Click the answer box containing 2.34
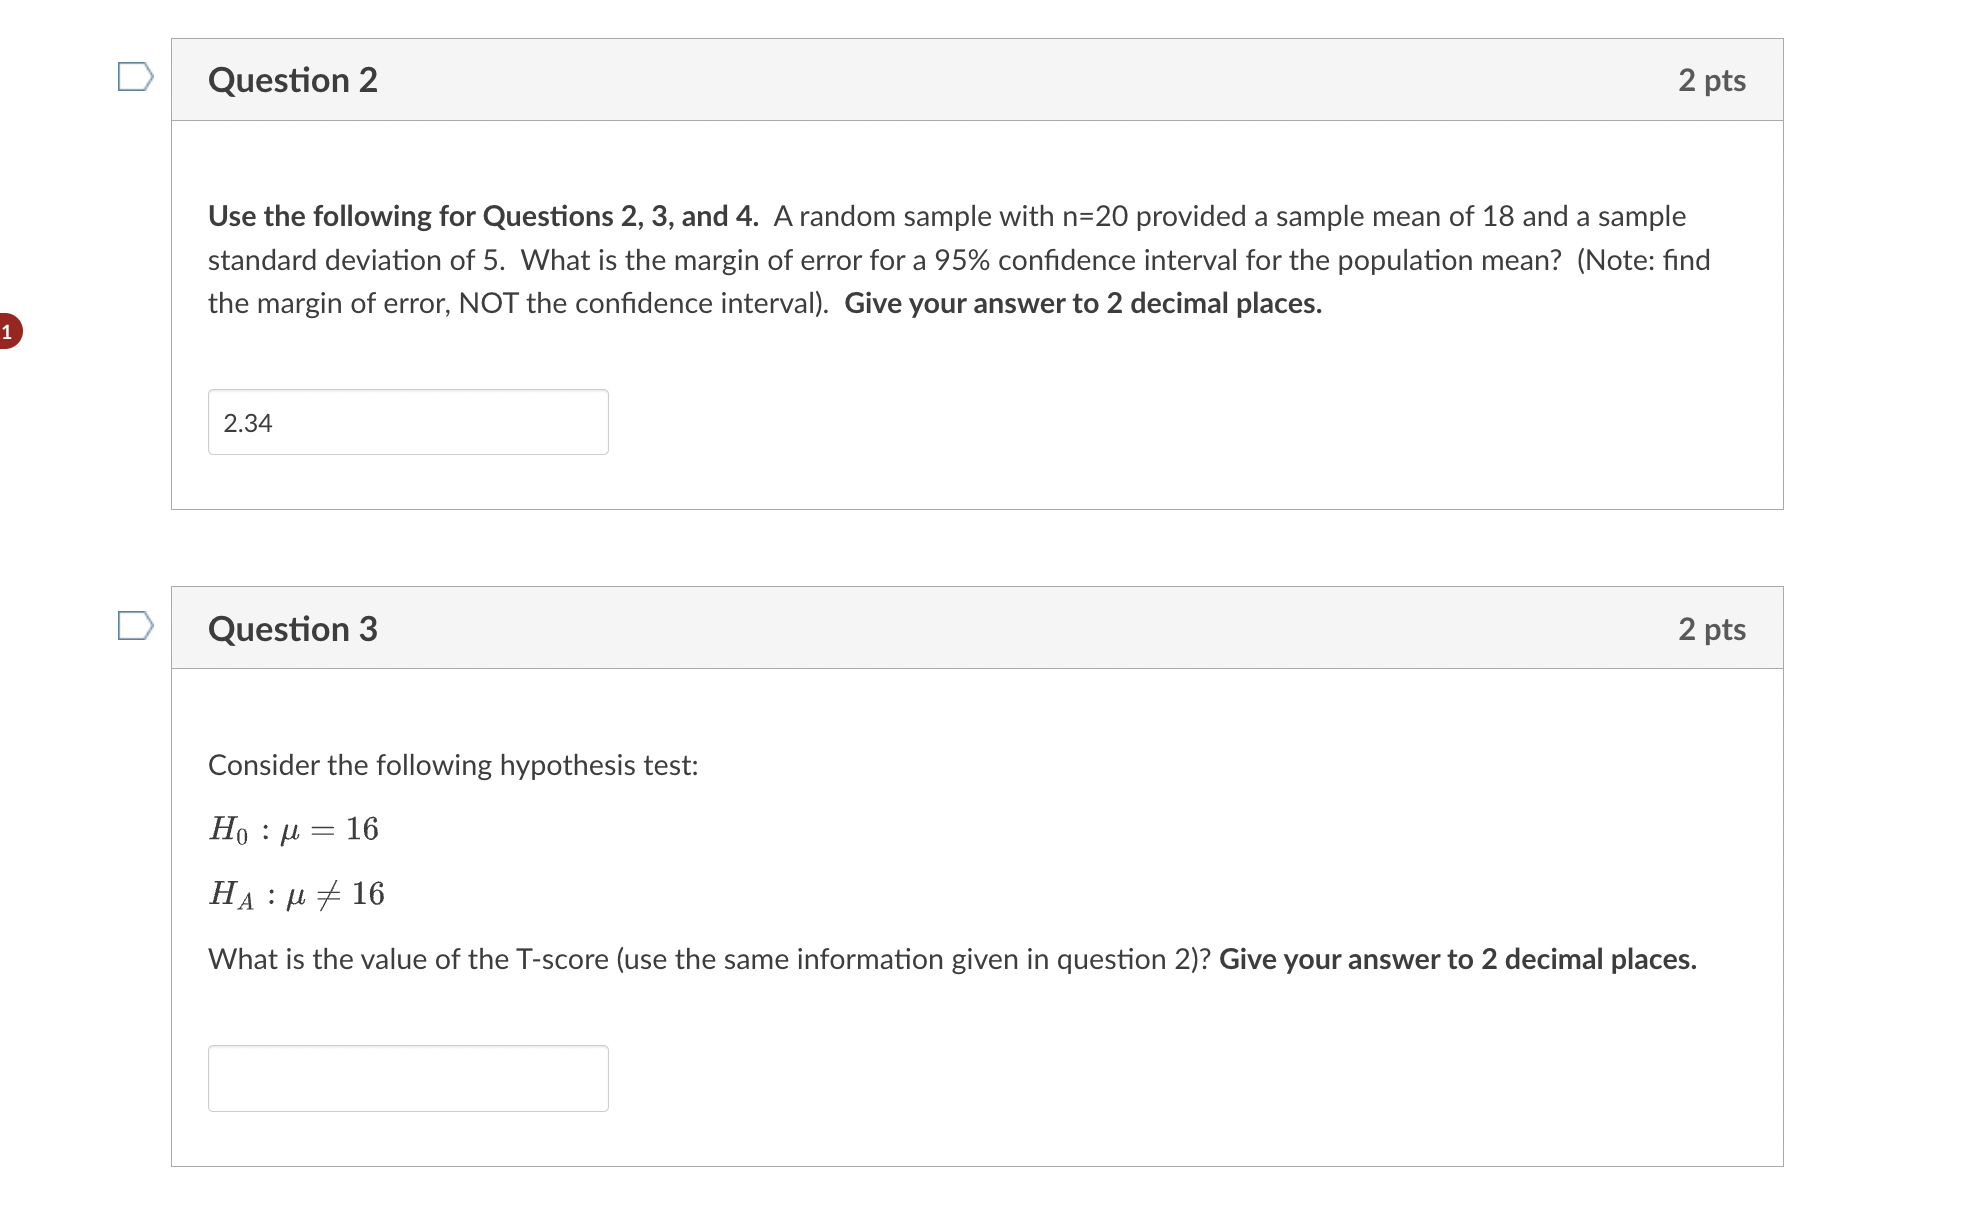The height and width of the screenshot is (1214, 1978). point(408,421)
